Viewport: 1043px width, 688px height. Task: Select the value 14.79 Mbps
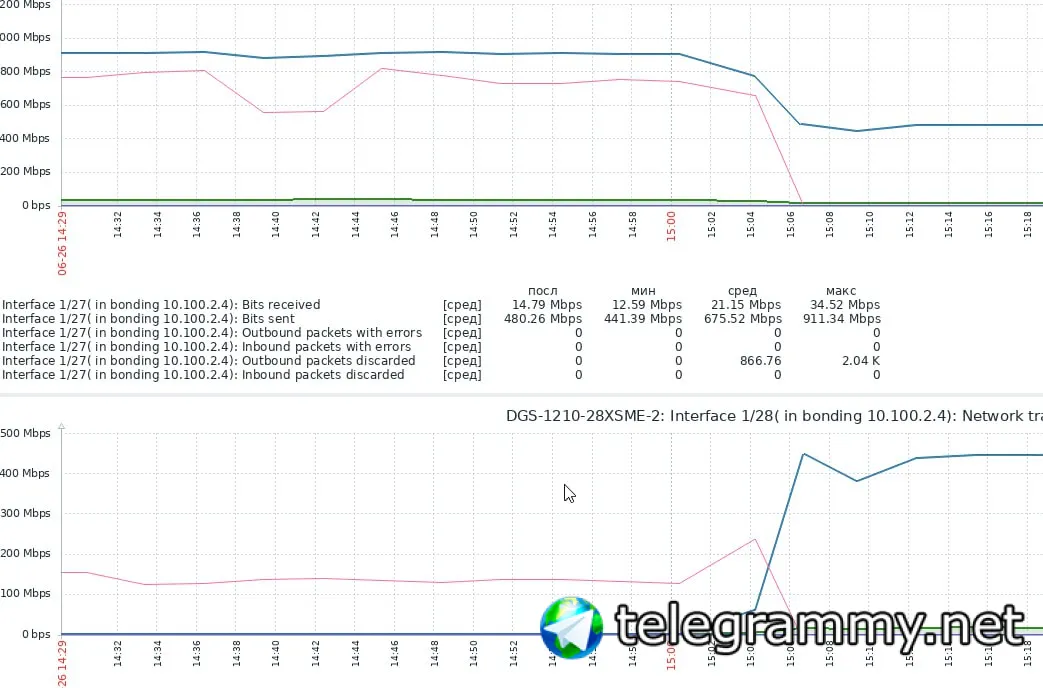pyautogui.click(x=547, y=305)
